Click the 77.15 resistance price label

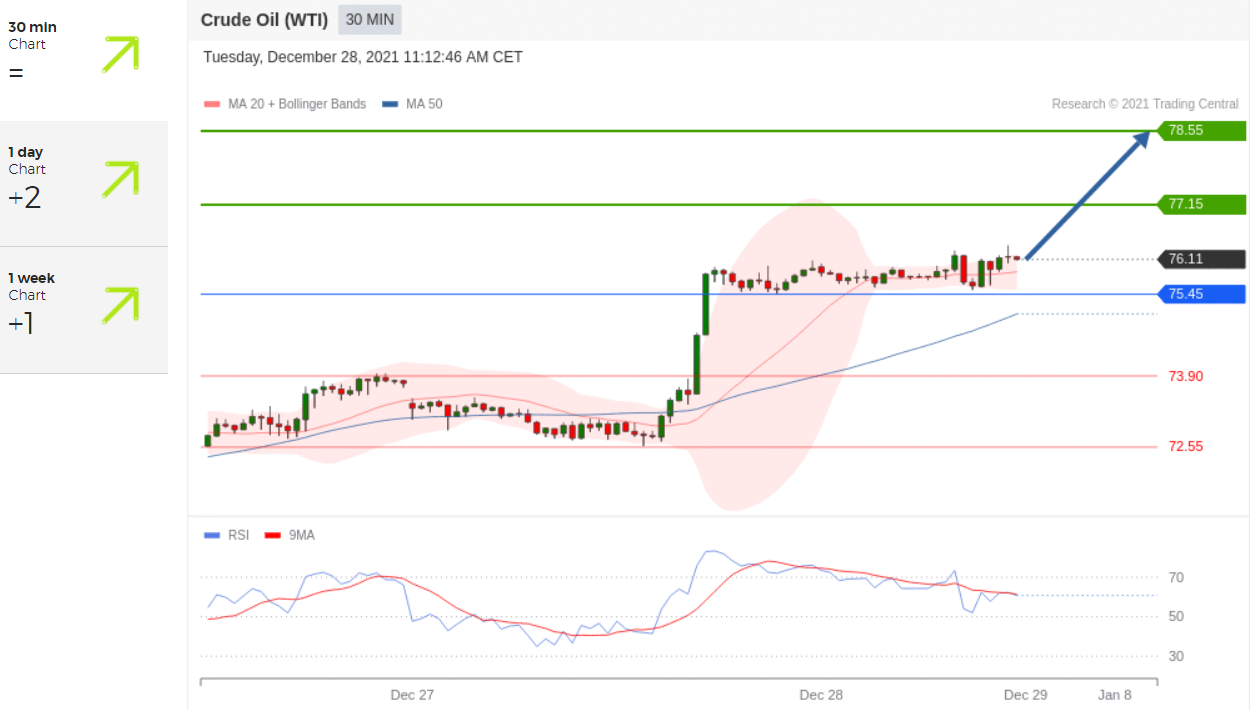click(x=1201, y=204)
